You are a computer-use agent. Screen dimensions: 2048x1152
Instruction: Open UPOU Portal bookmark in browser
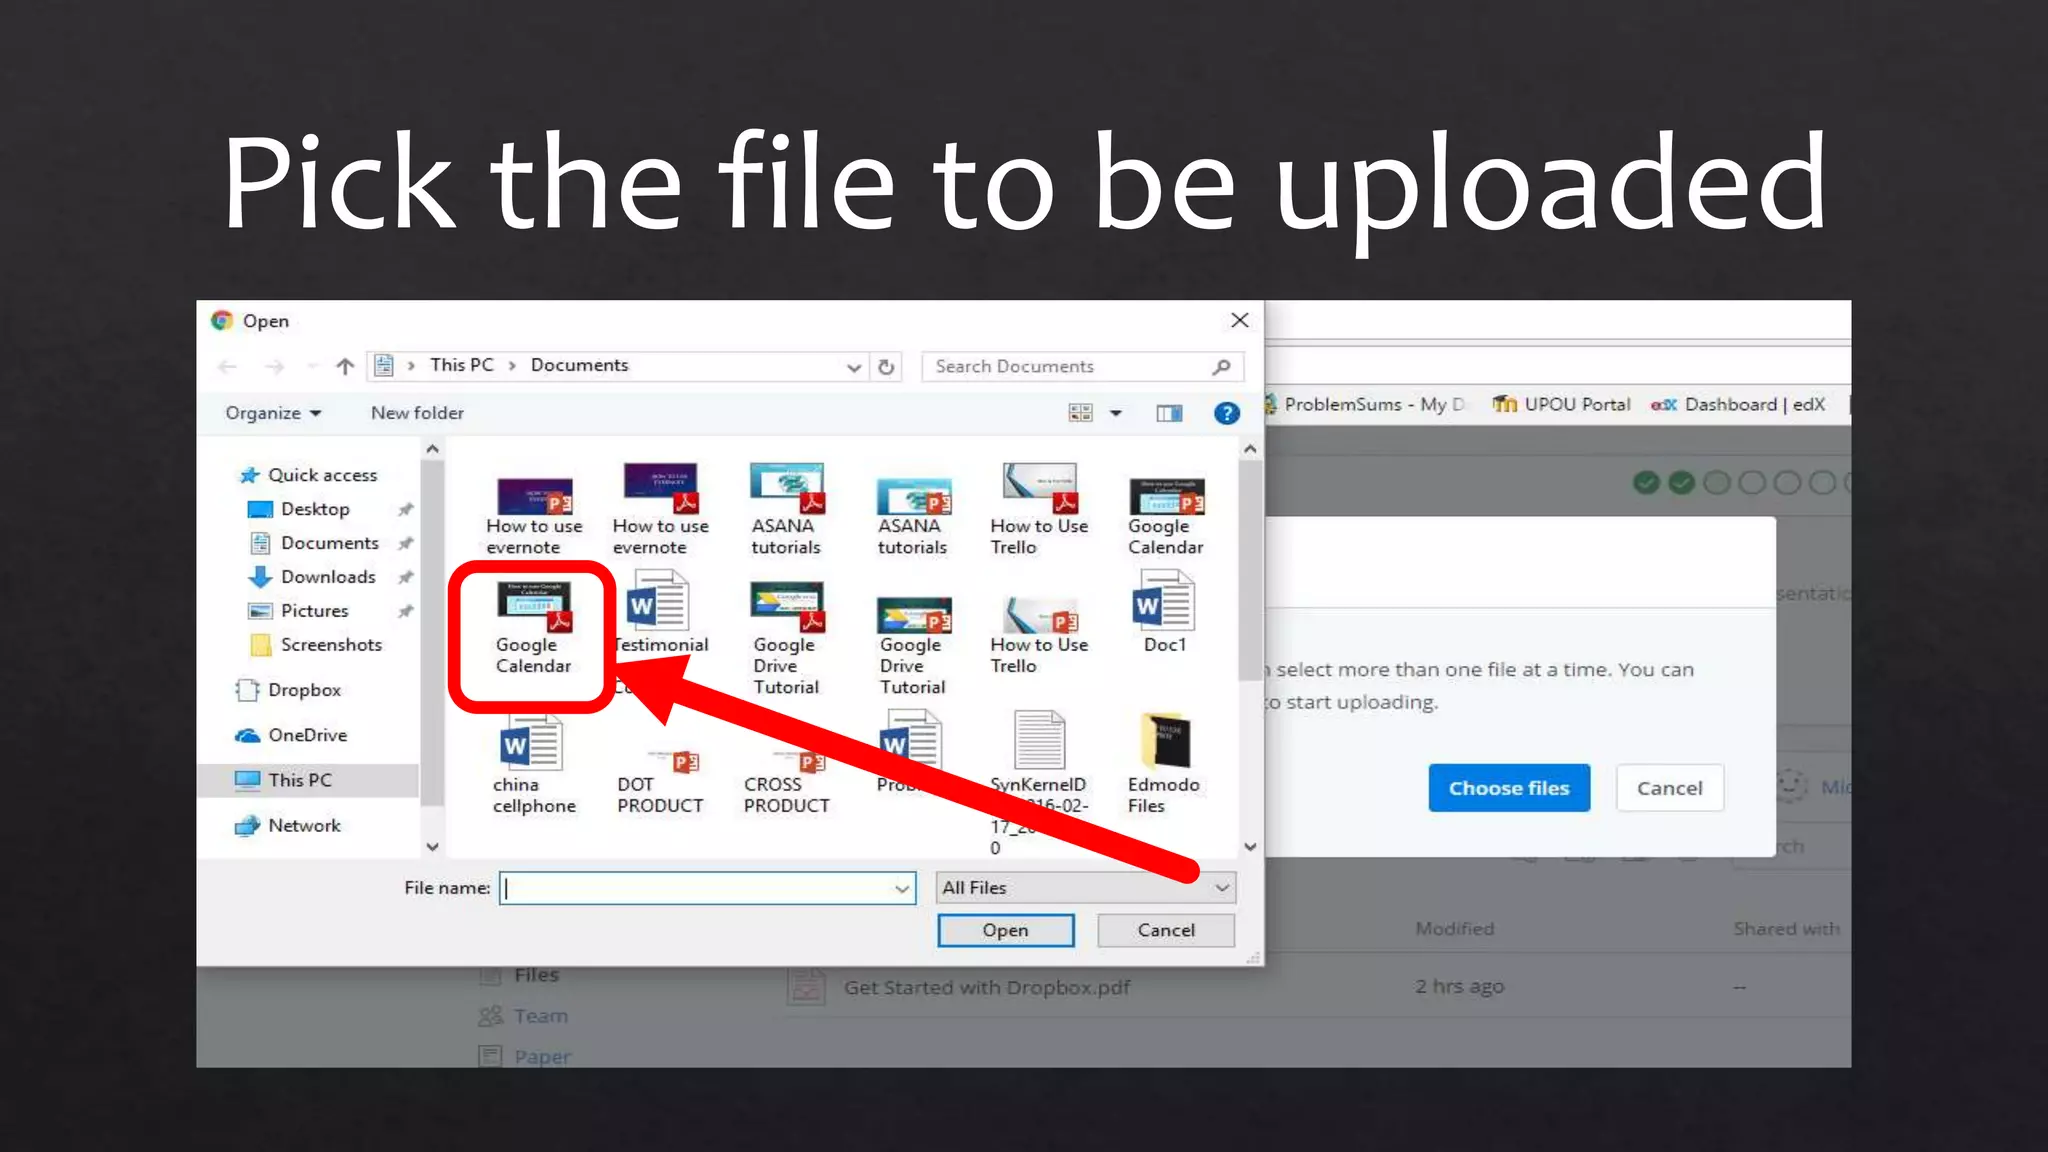[1562, 404]
